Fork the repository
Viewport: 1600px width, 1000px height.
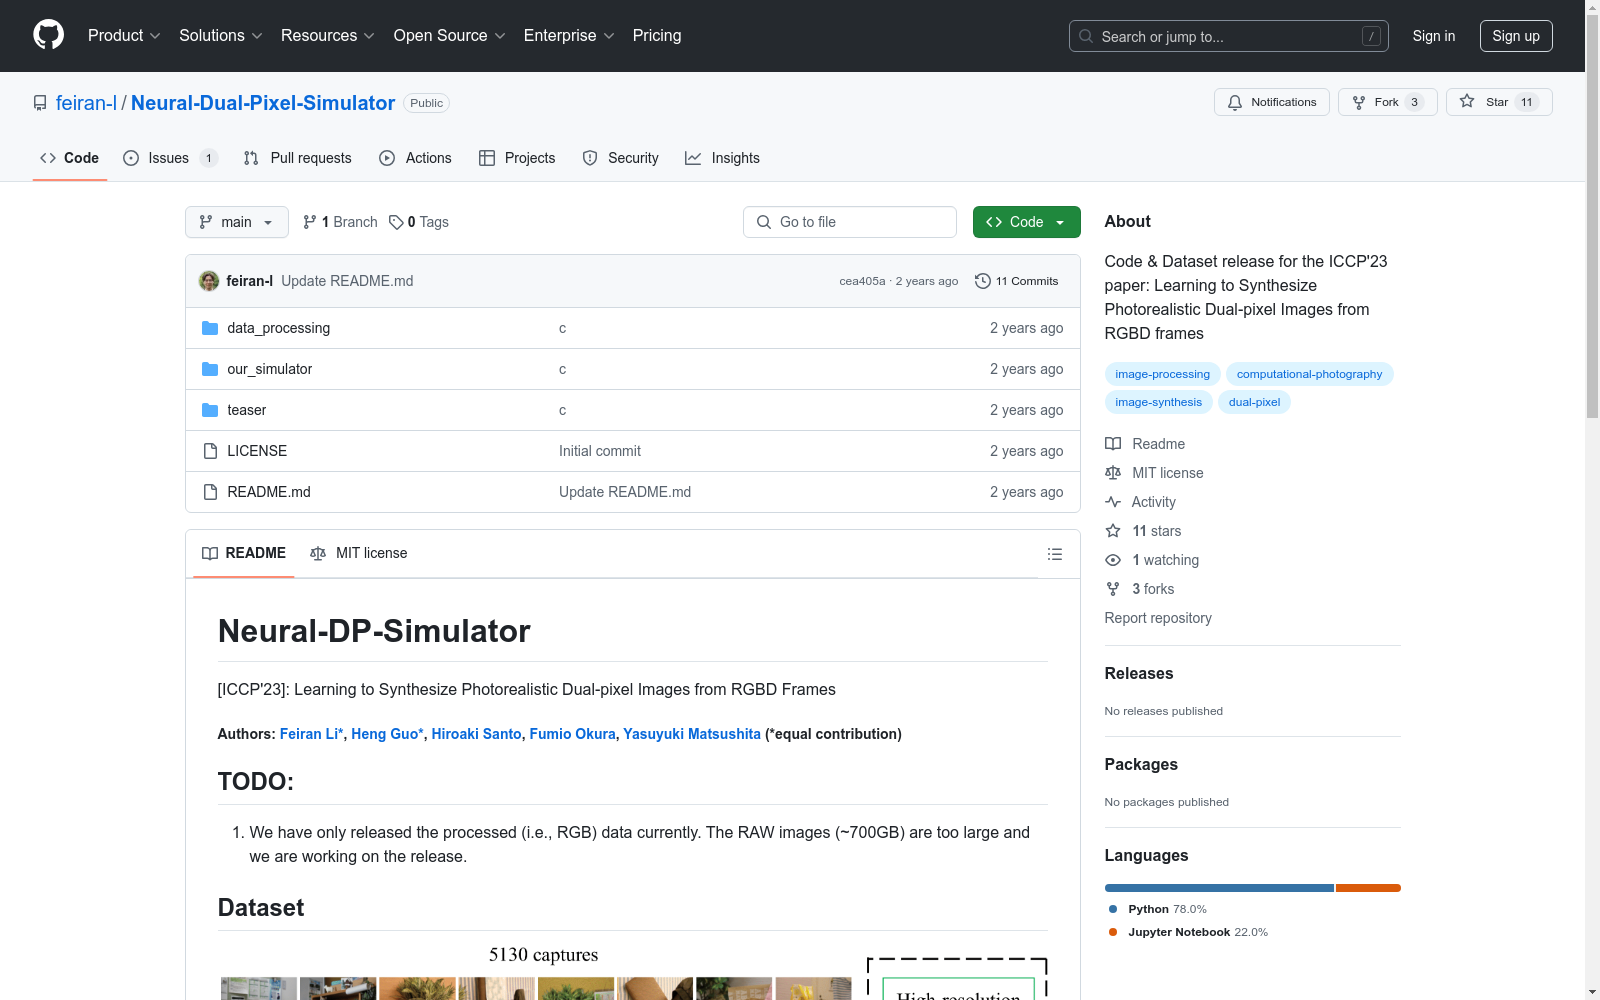pos(1388,102)
